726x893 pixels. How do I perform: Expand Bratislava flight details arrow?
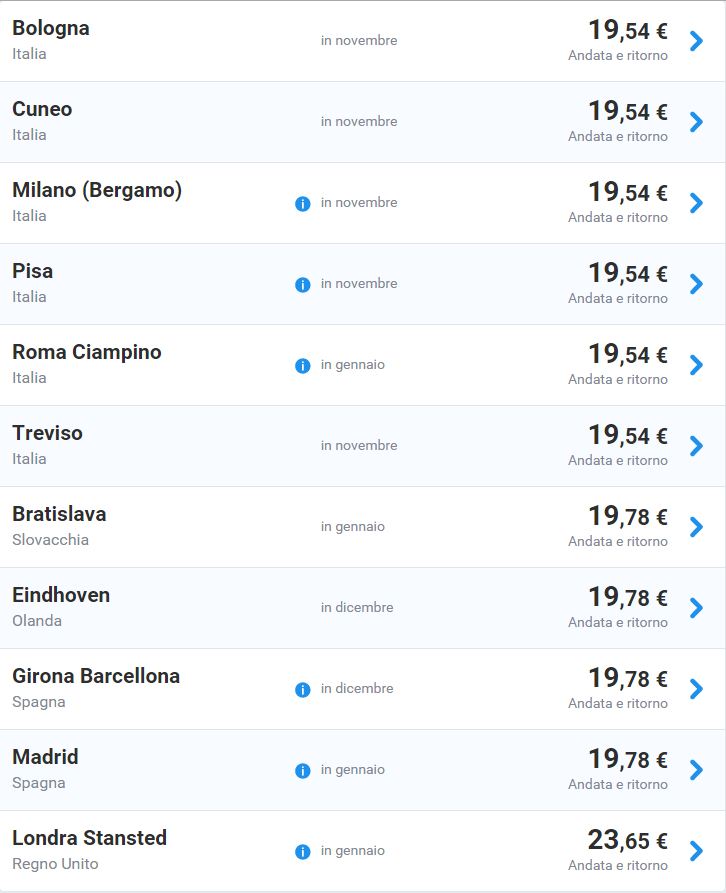697,527
